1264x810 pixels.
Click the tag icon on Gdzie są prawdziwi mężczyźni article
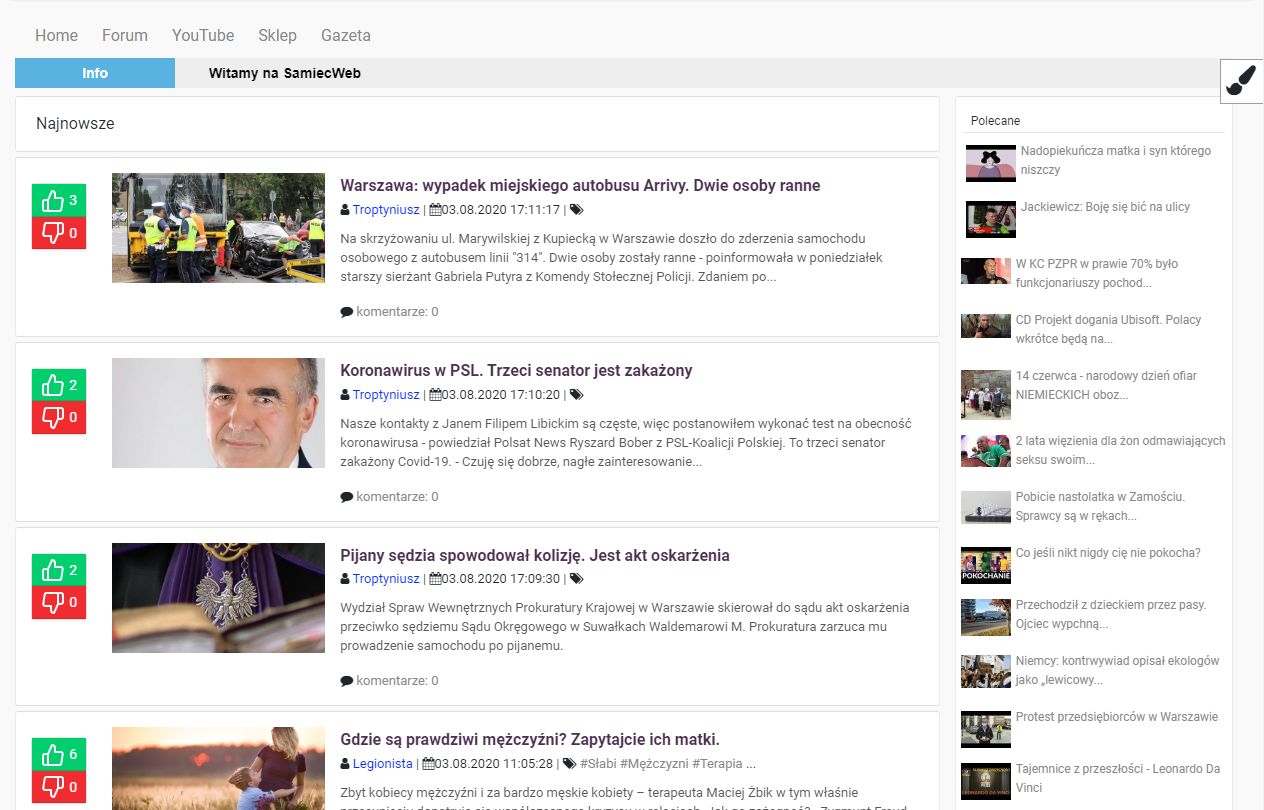tap(570, 764)
